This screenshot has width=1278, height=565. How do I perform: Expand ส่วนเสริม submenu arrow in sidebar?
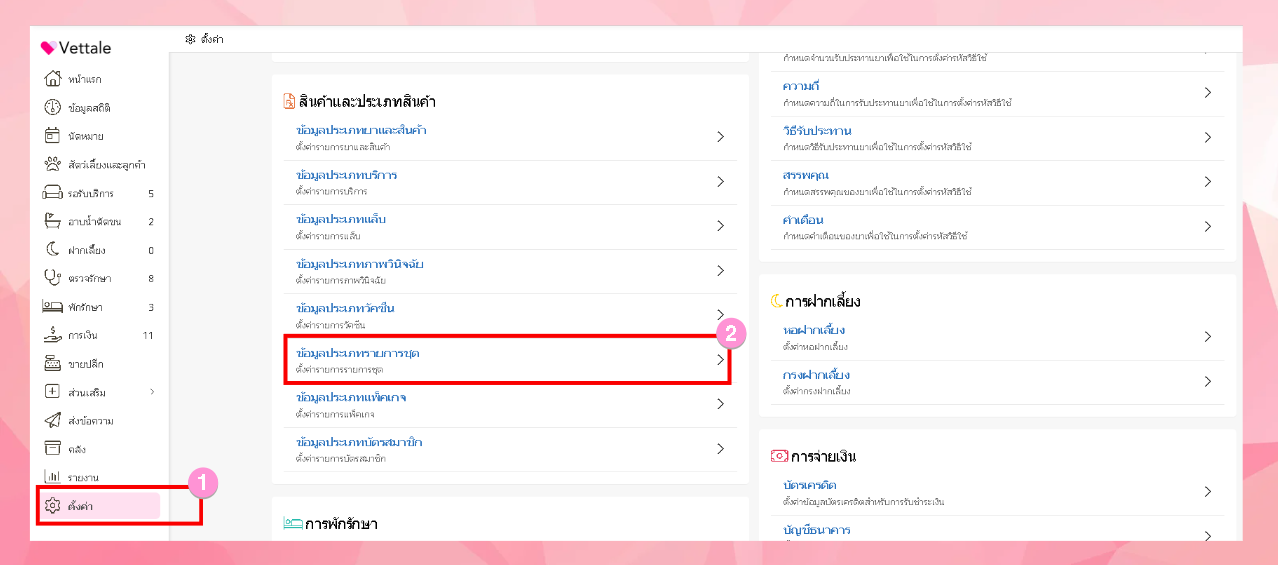click(x=152, y=392)
